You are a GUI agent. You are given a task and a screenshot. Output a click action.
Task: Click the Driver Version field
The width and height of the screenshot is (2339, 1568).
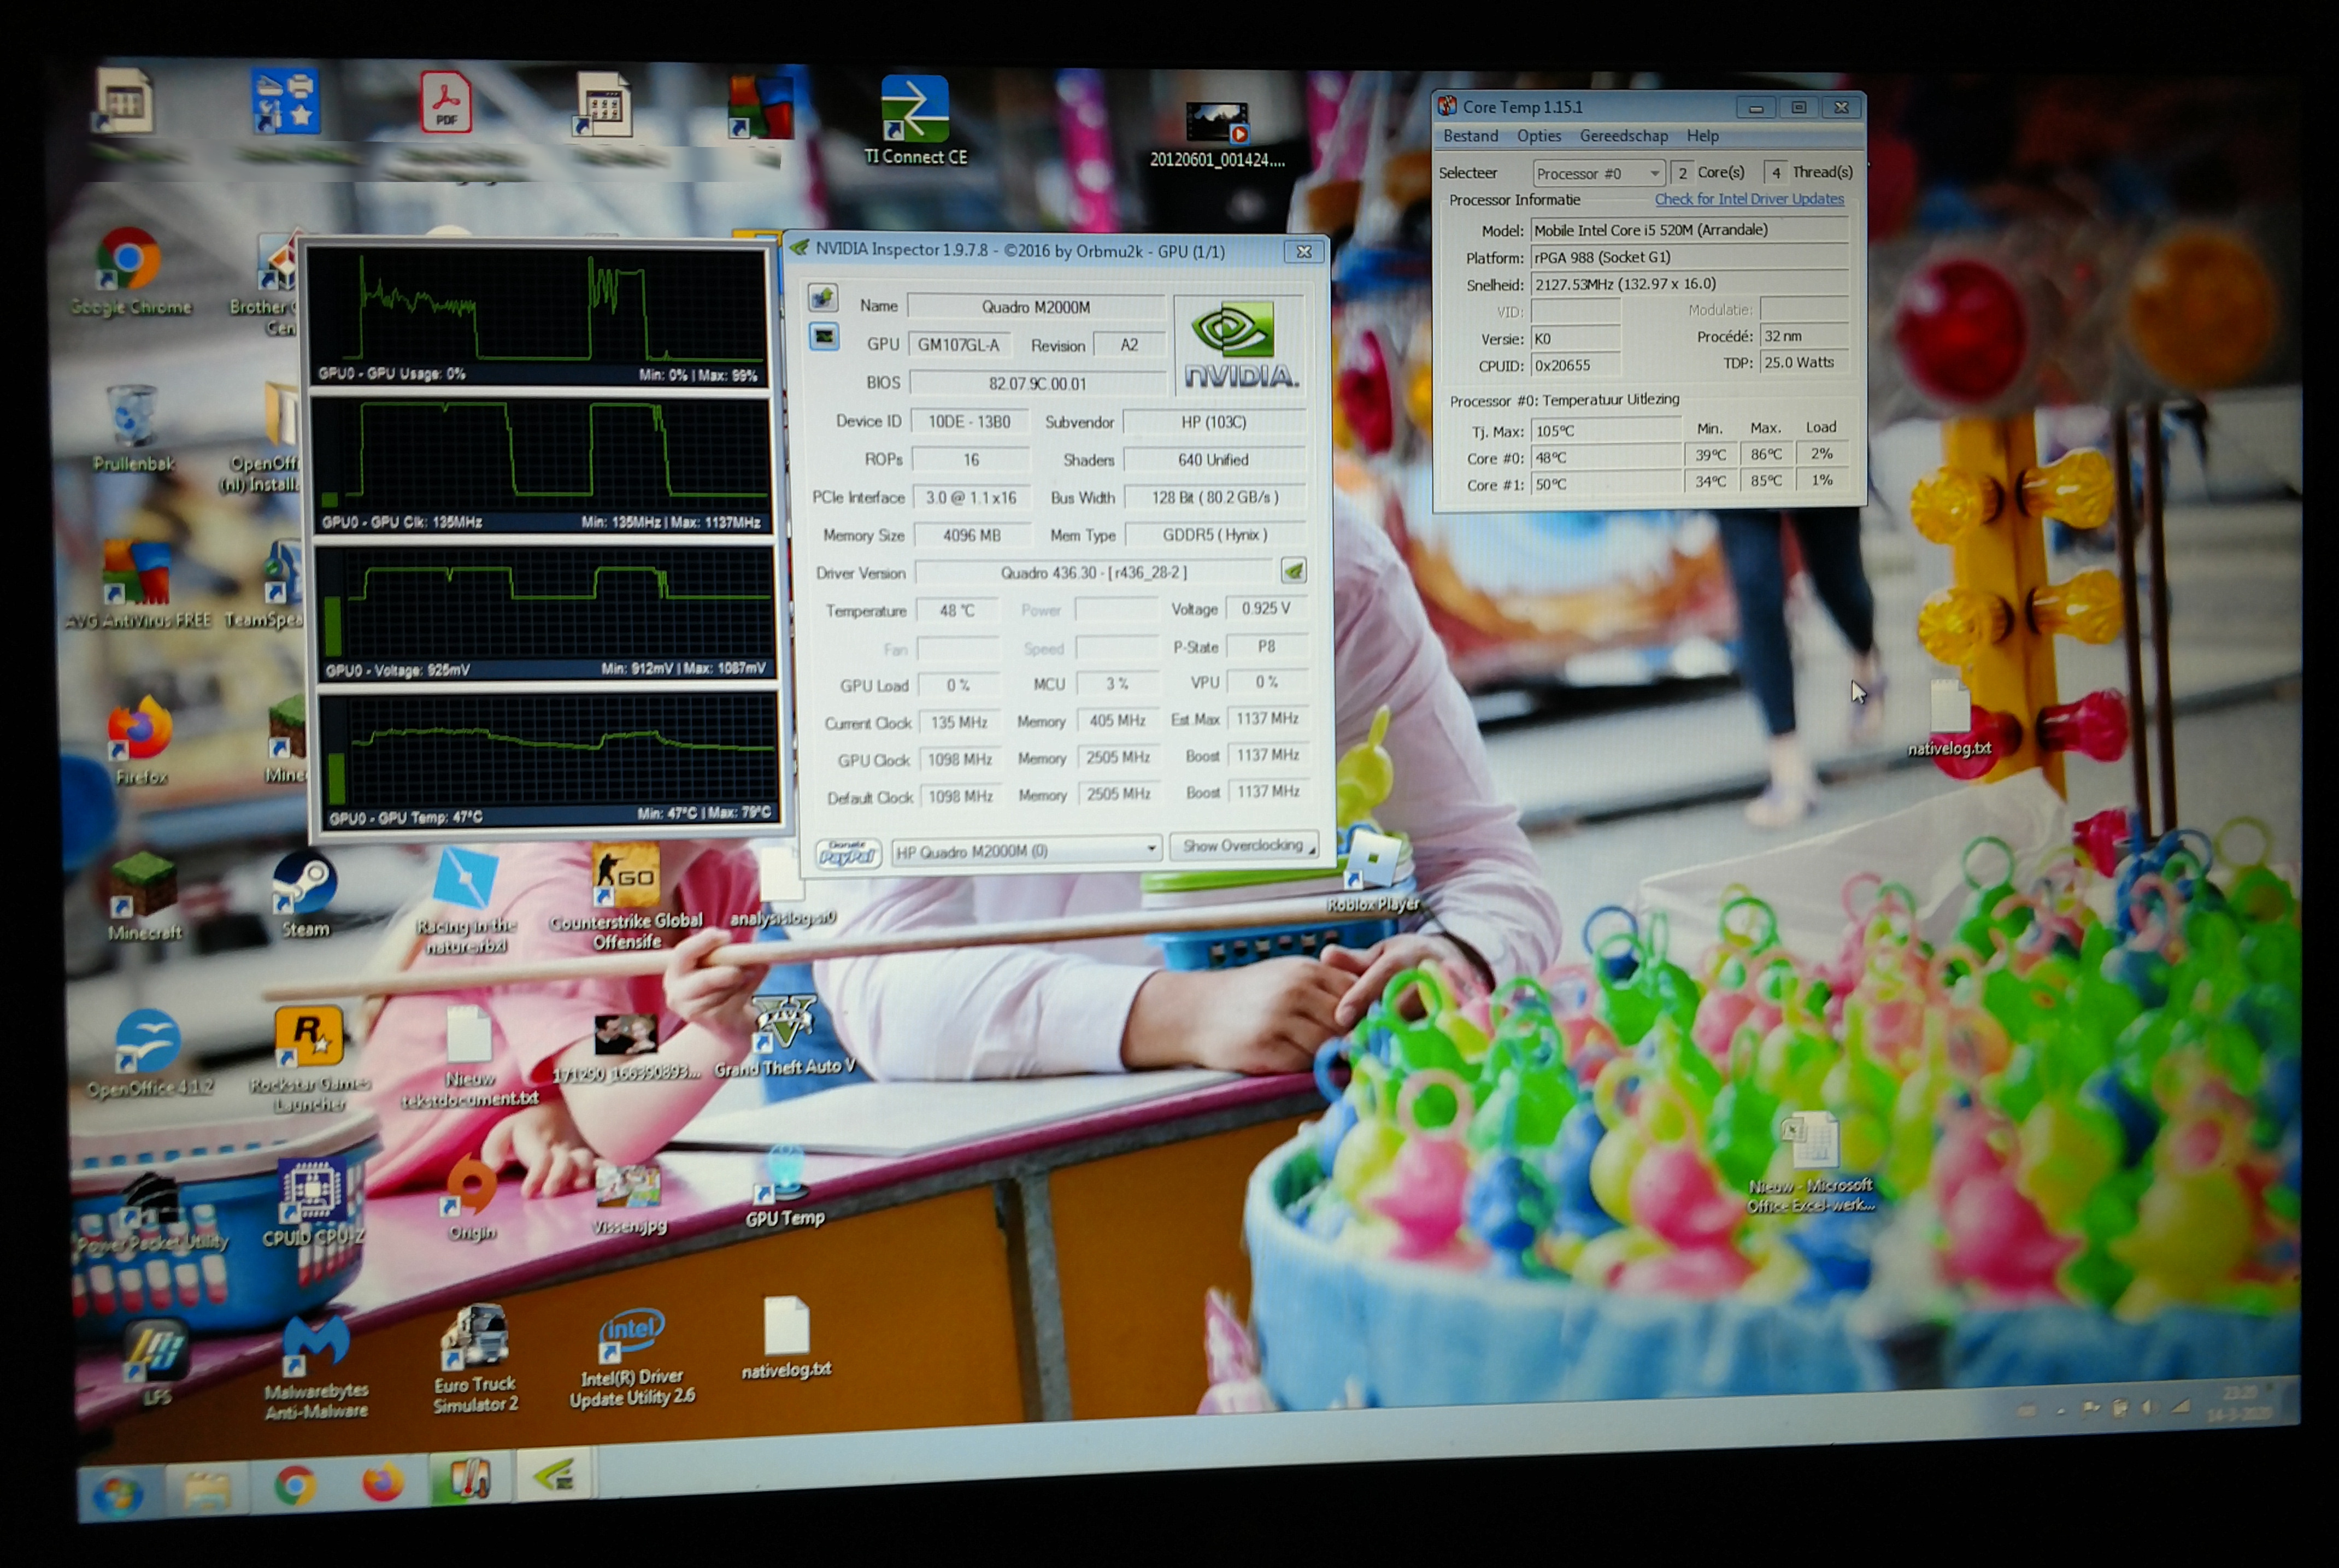[x=1094, y=572]
